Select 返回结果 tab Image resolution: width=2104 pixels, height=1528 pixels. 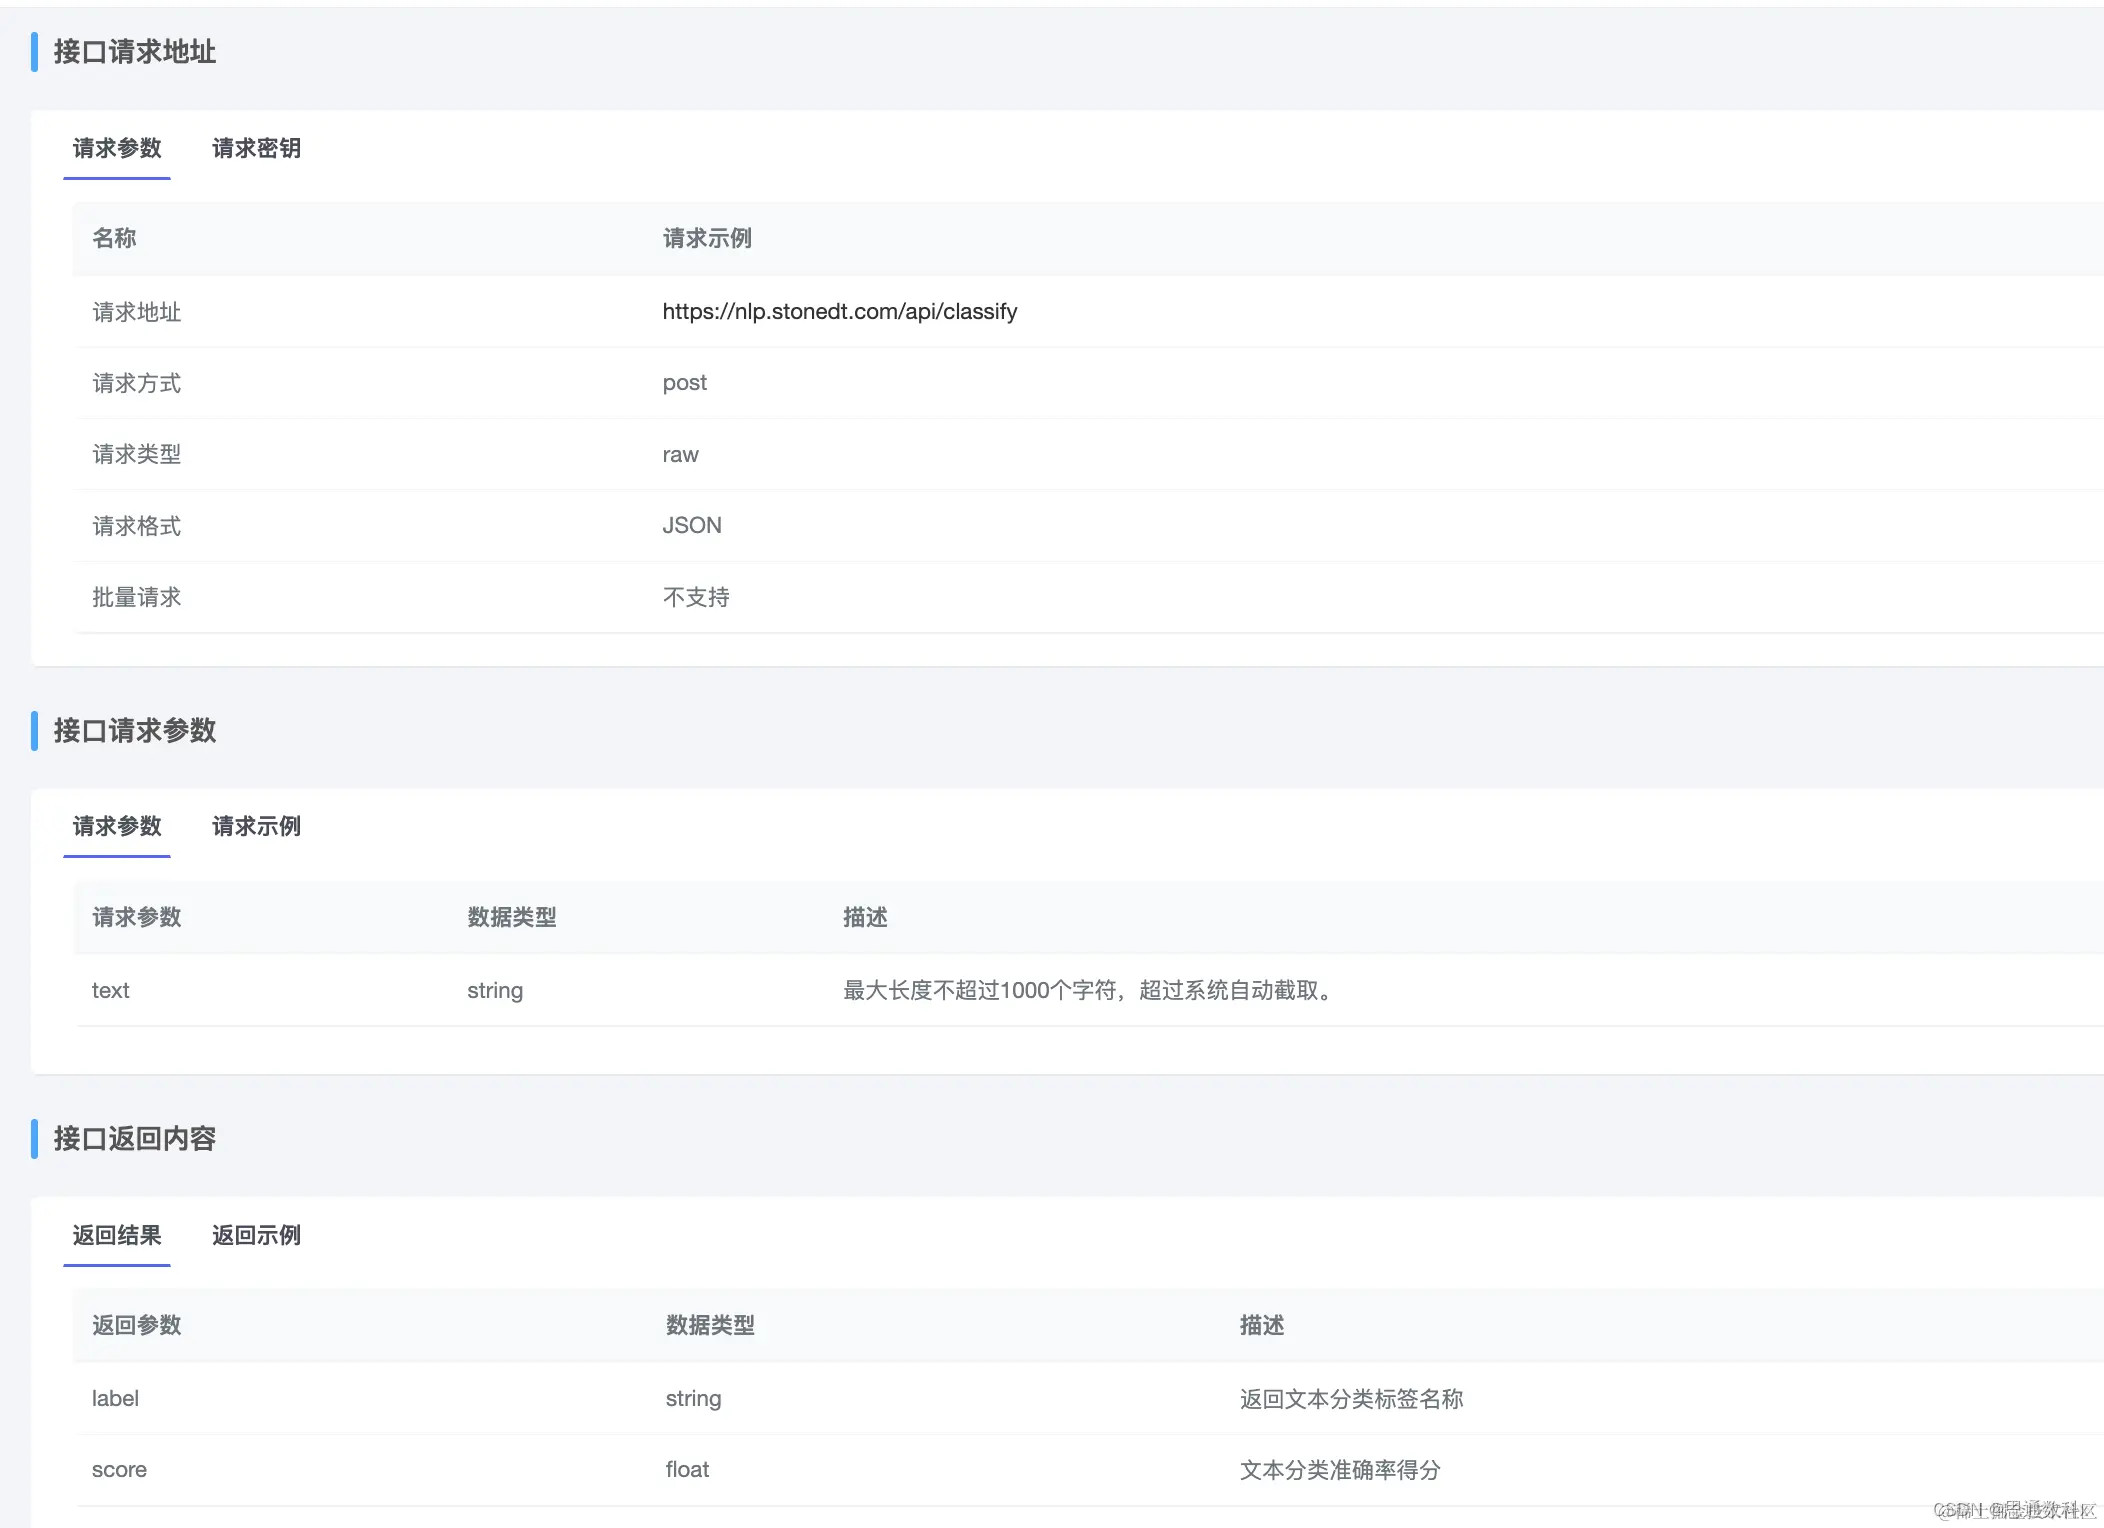(117, 1235)
